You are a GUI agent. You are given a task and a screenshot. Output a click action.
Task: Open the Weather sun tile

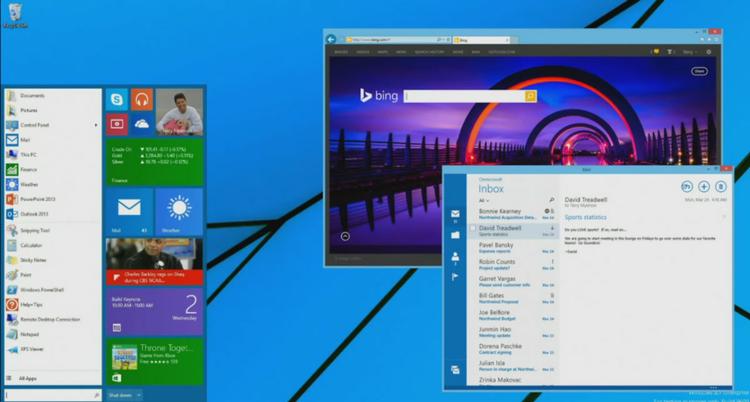point(179,212)
